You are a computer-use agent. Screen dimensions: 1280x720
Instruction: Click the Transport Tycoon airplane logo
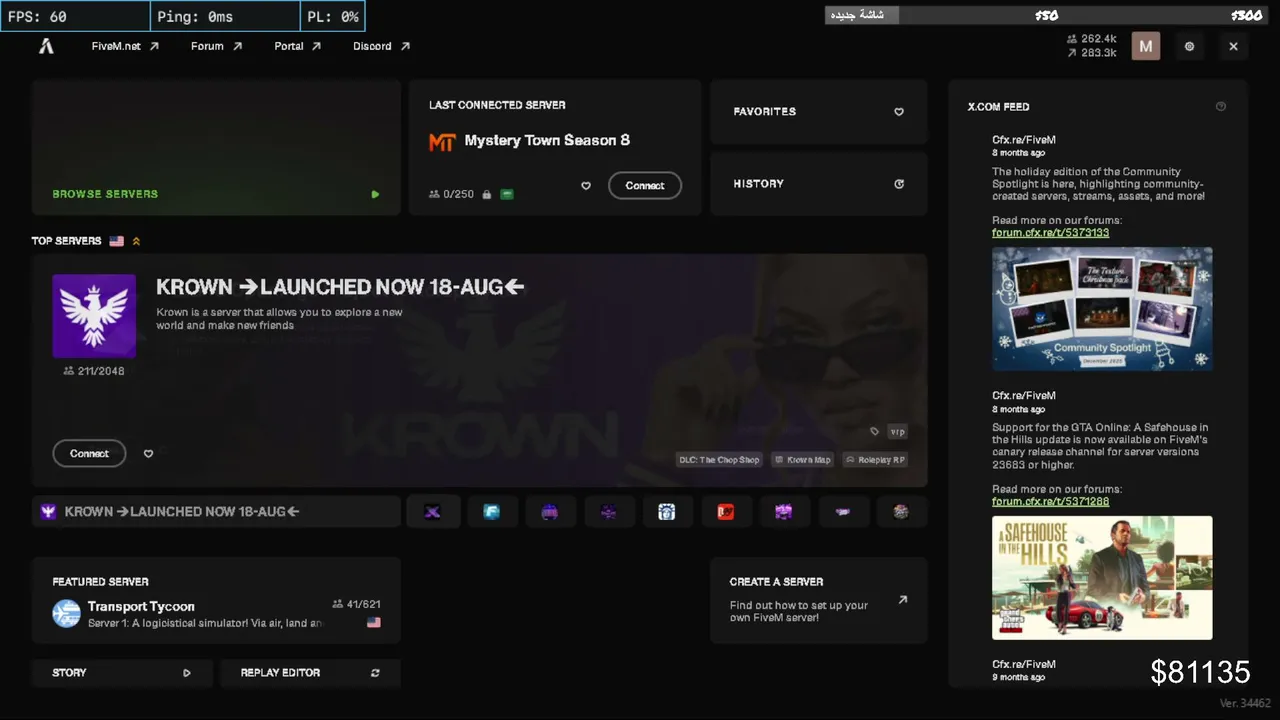[x=66, y=613]
